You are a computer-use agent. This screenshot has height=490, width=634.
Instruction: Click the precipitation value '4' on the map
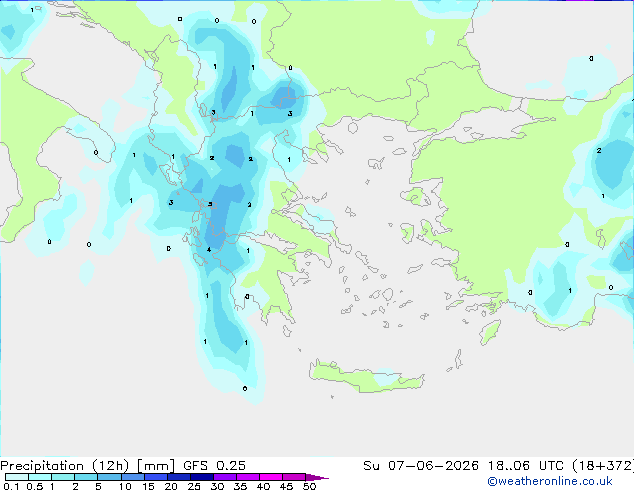click(x=209, y=249)
